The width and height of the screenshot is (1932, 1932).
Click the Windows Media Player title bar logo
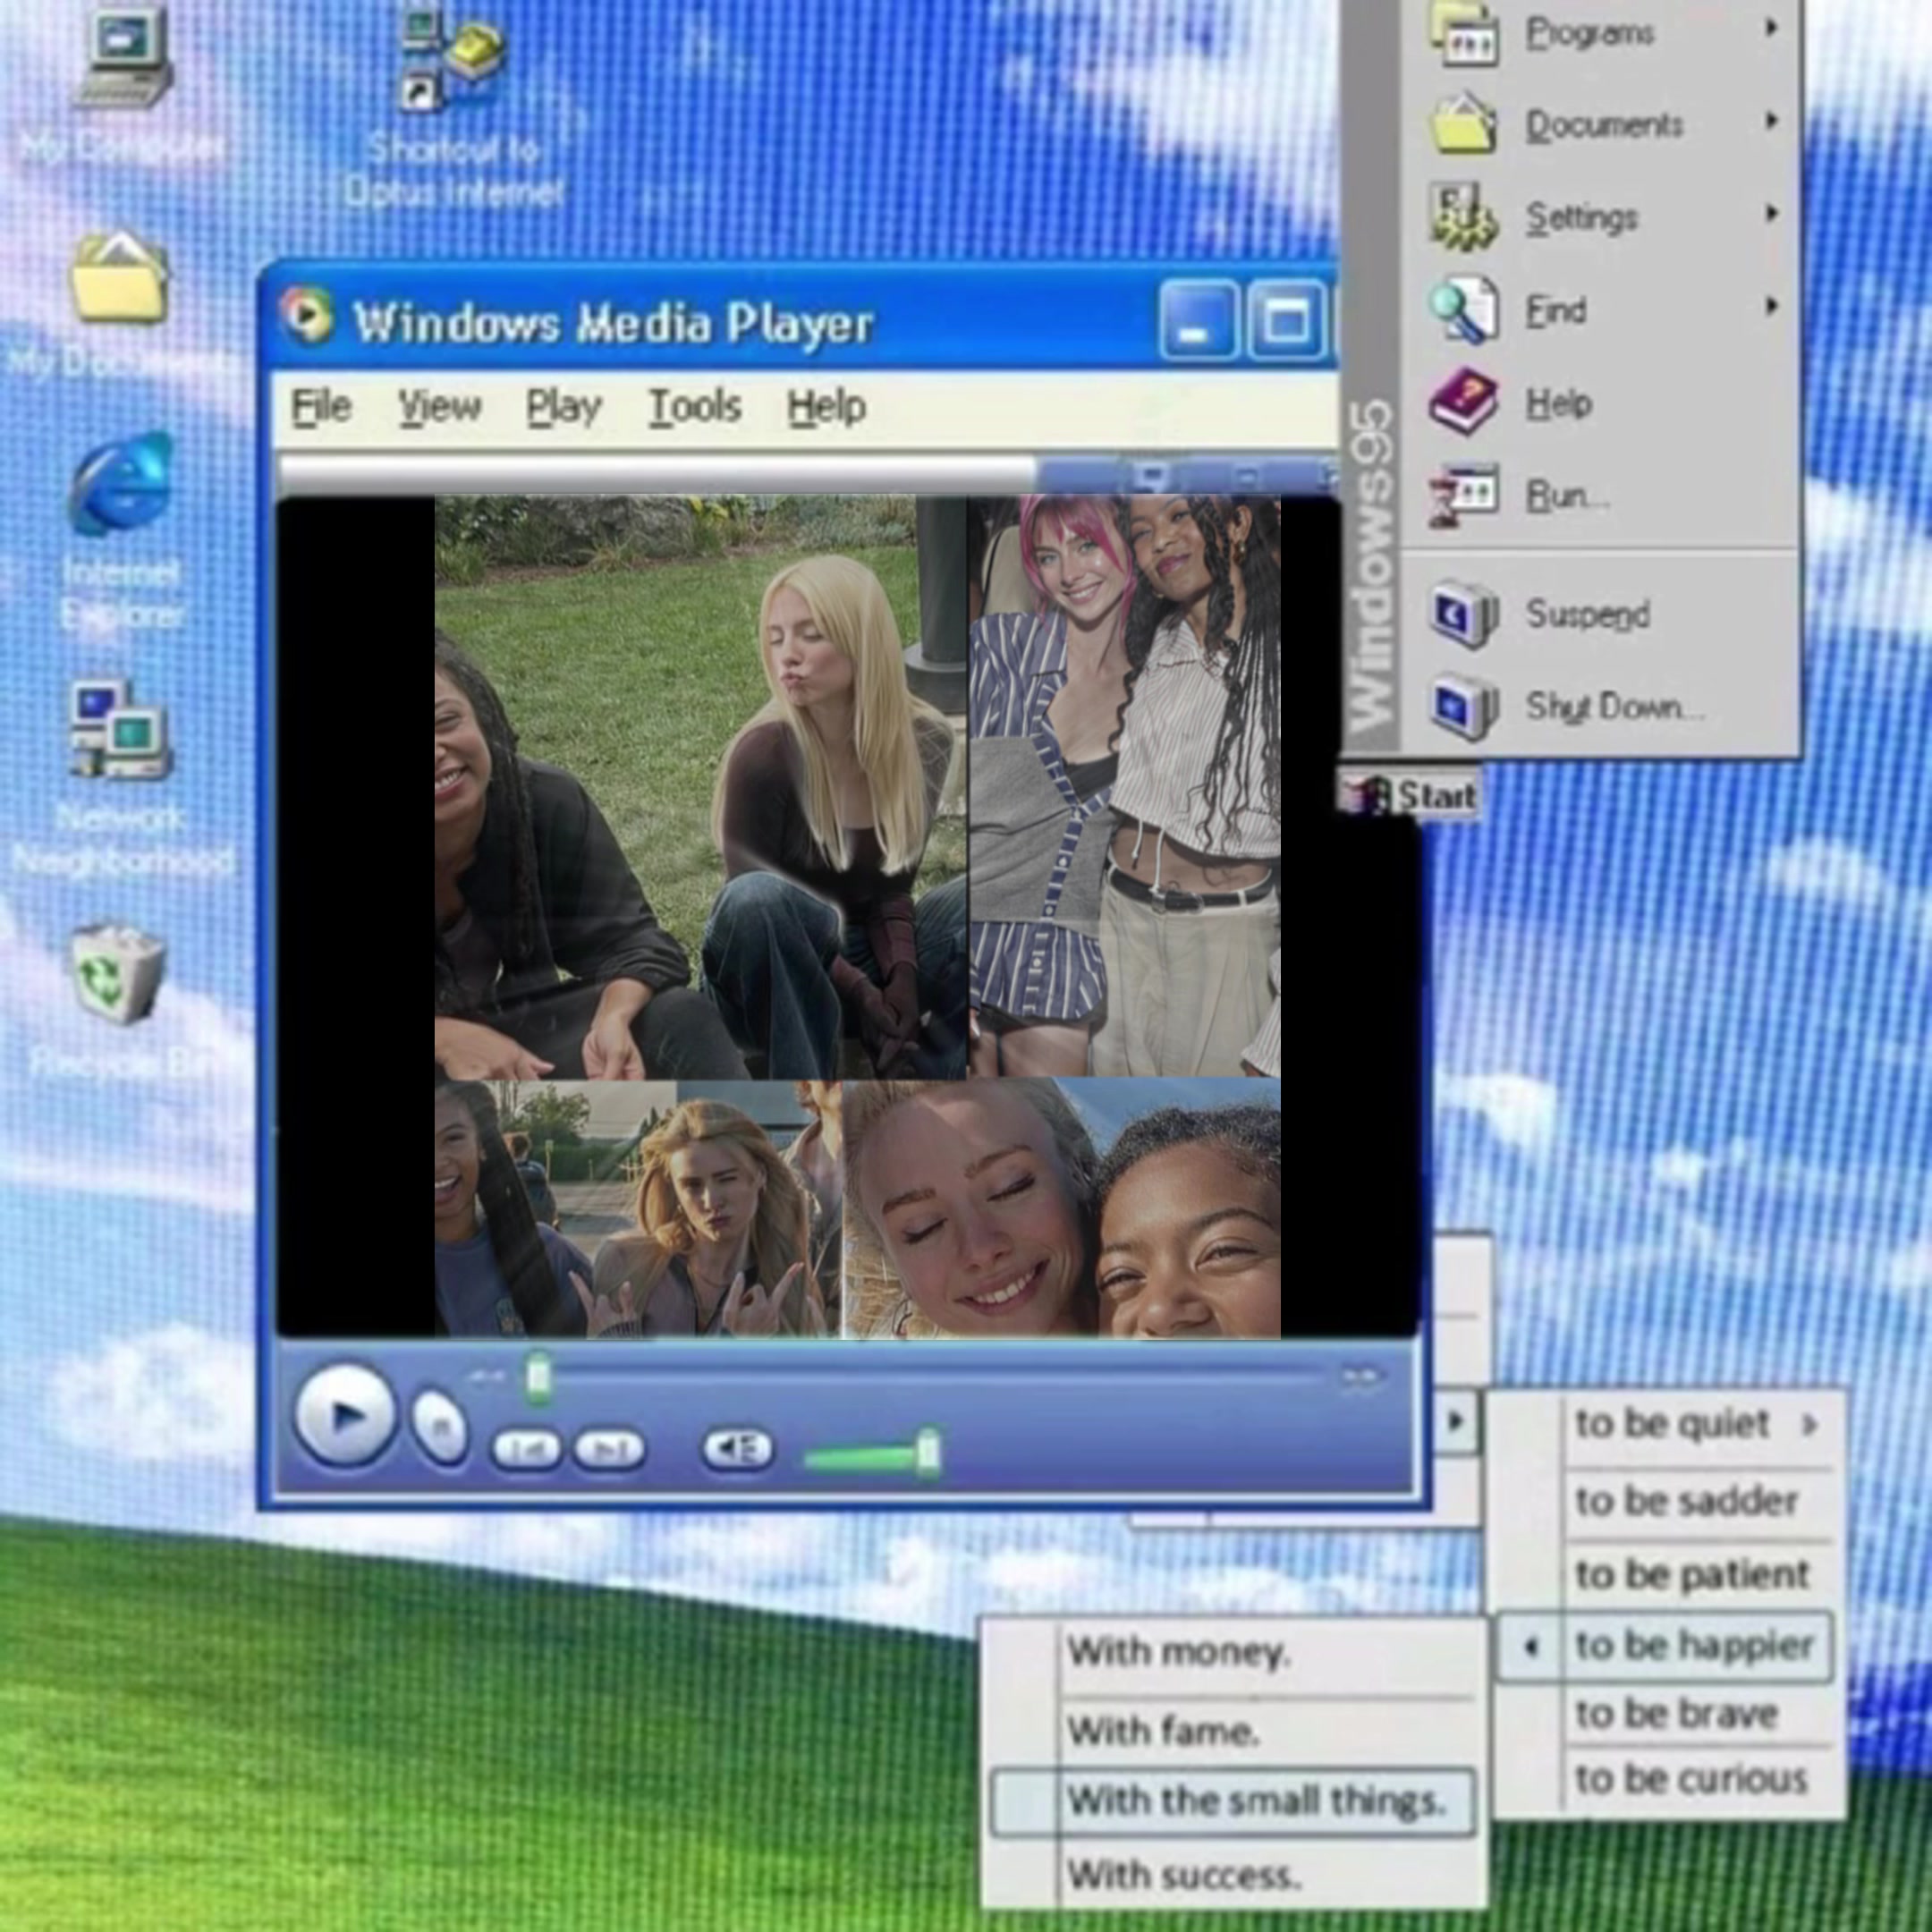tap(306, 316)
